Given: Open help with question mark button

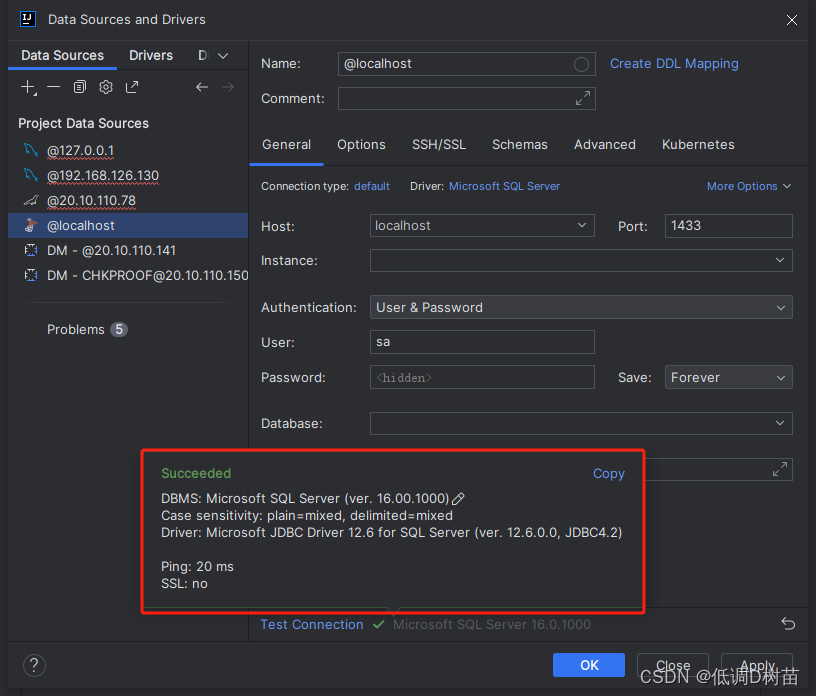Looking at the screenshot, I should 34,665.
